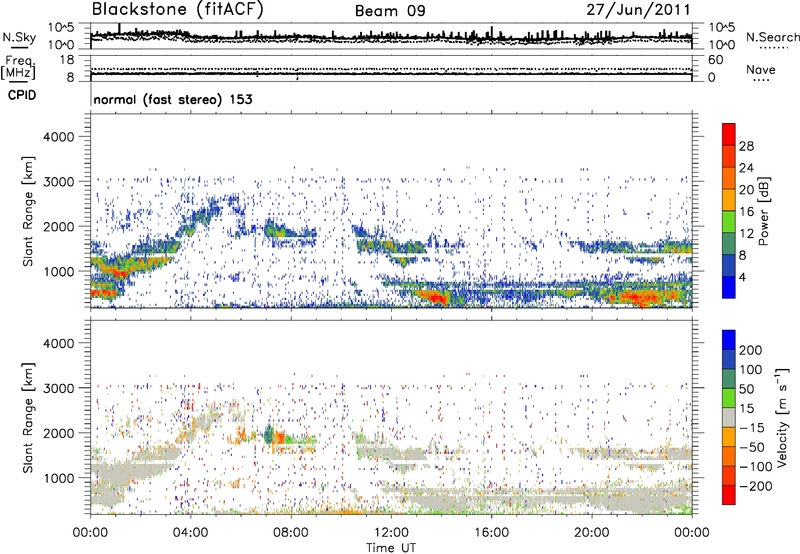Click the 28 label on power colorbar

tap(746, 146)
